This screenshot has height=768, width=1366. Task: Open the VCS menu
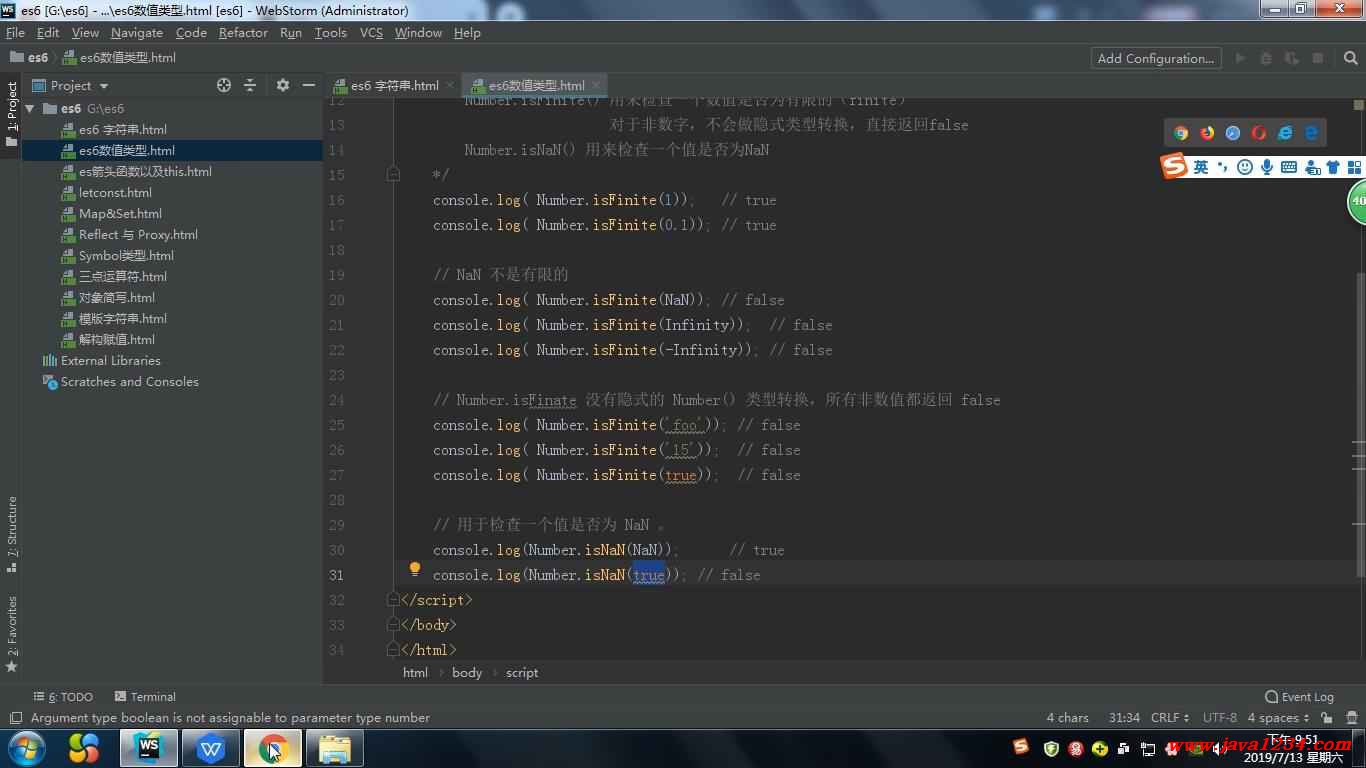point(371,32)
